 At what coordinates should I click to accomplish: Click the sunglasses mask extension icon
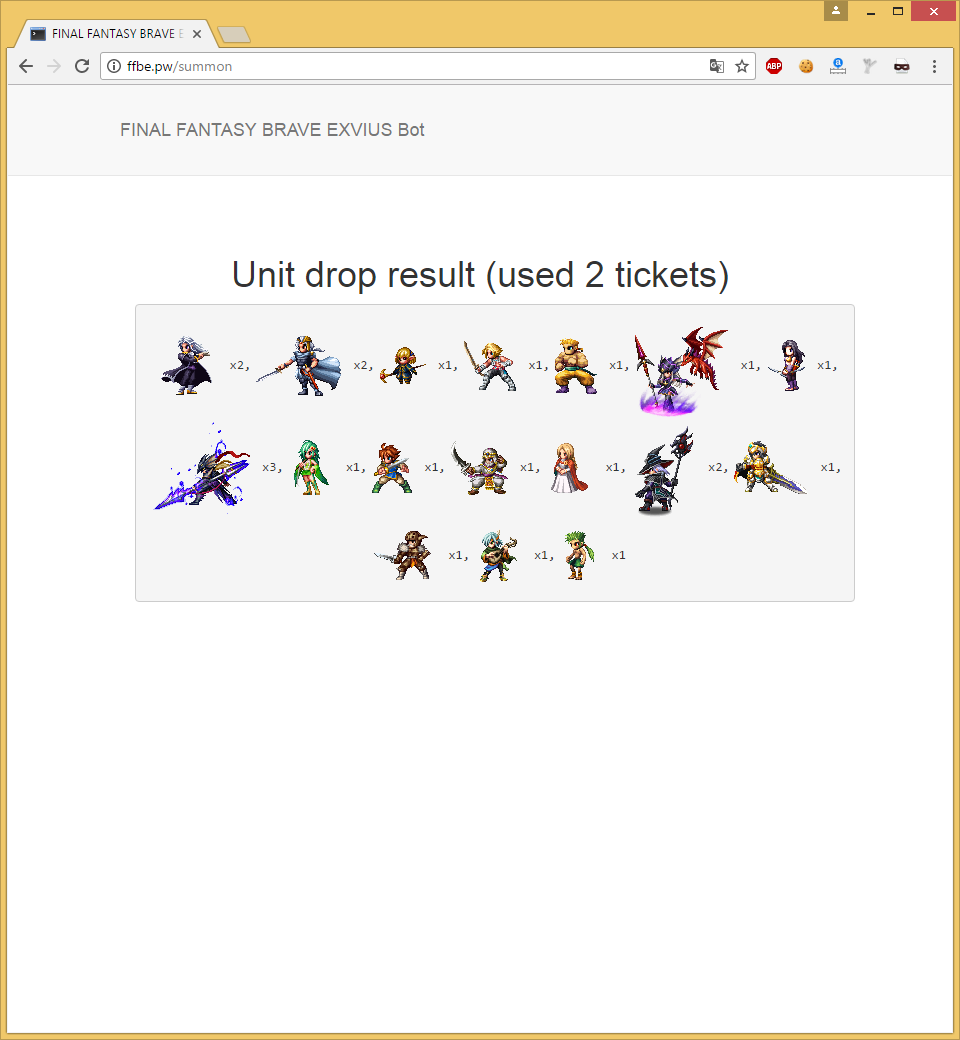click(902, 66)
